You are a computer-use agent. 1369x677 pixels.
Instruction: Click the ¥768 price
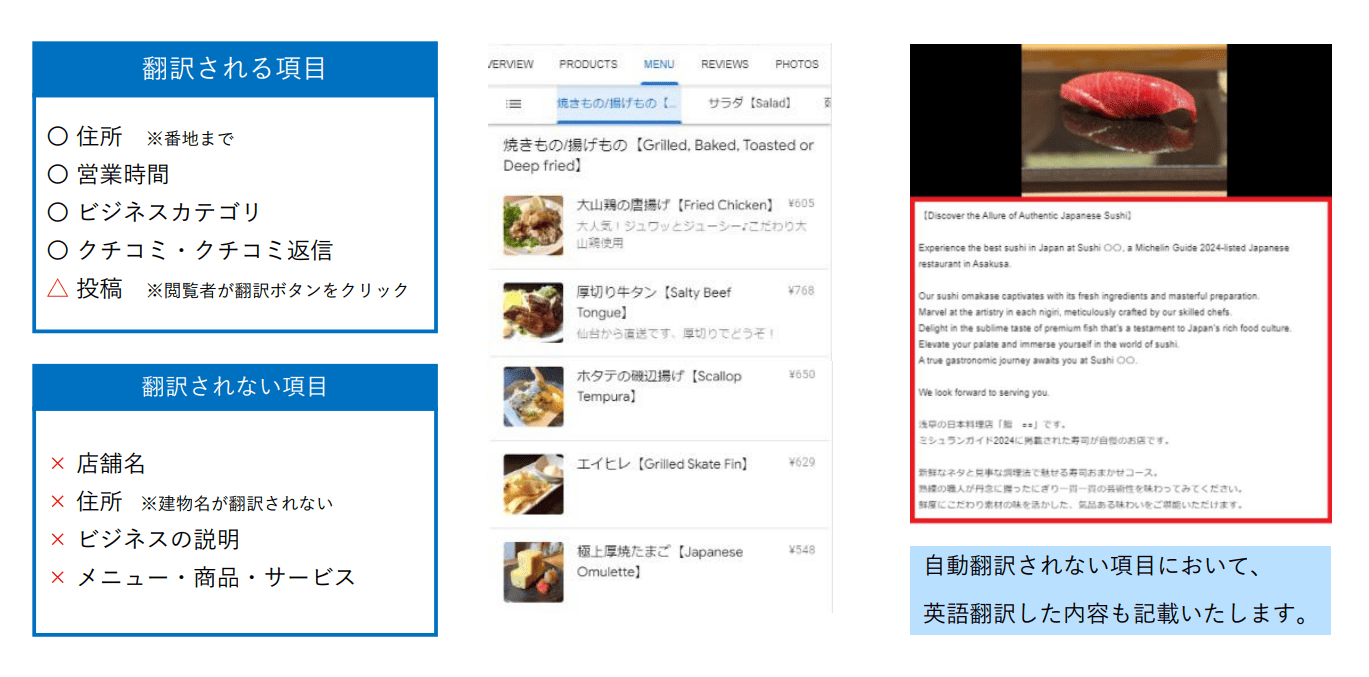pos(801,291)
